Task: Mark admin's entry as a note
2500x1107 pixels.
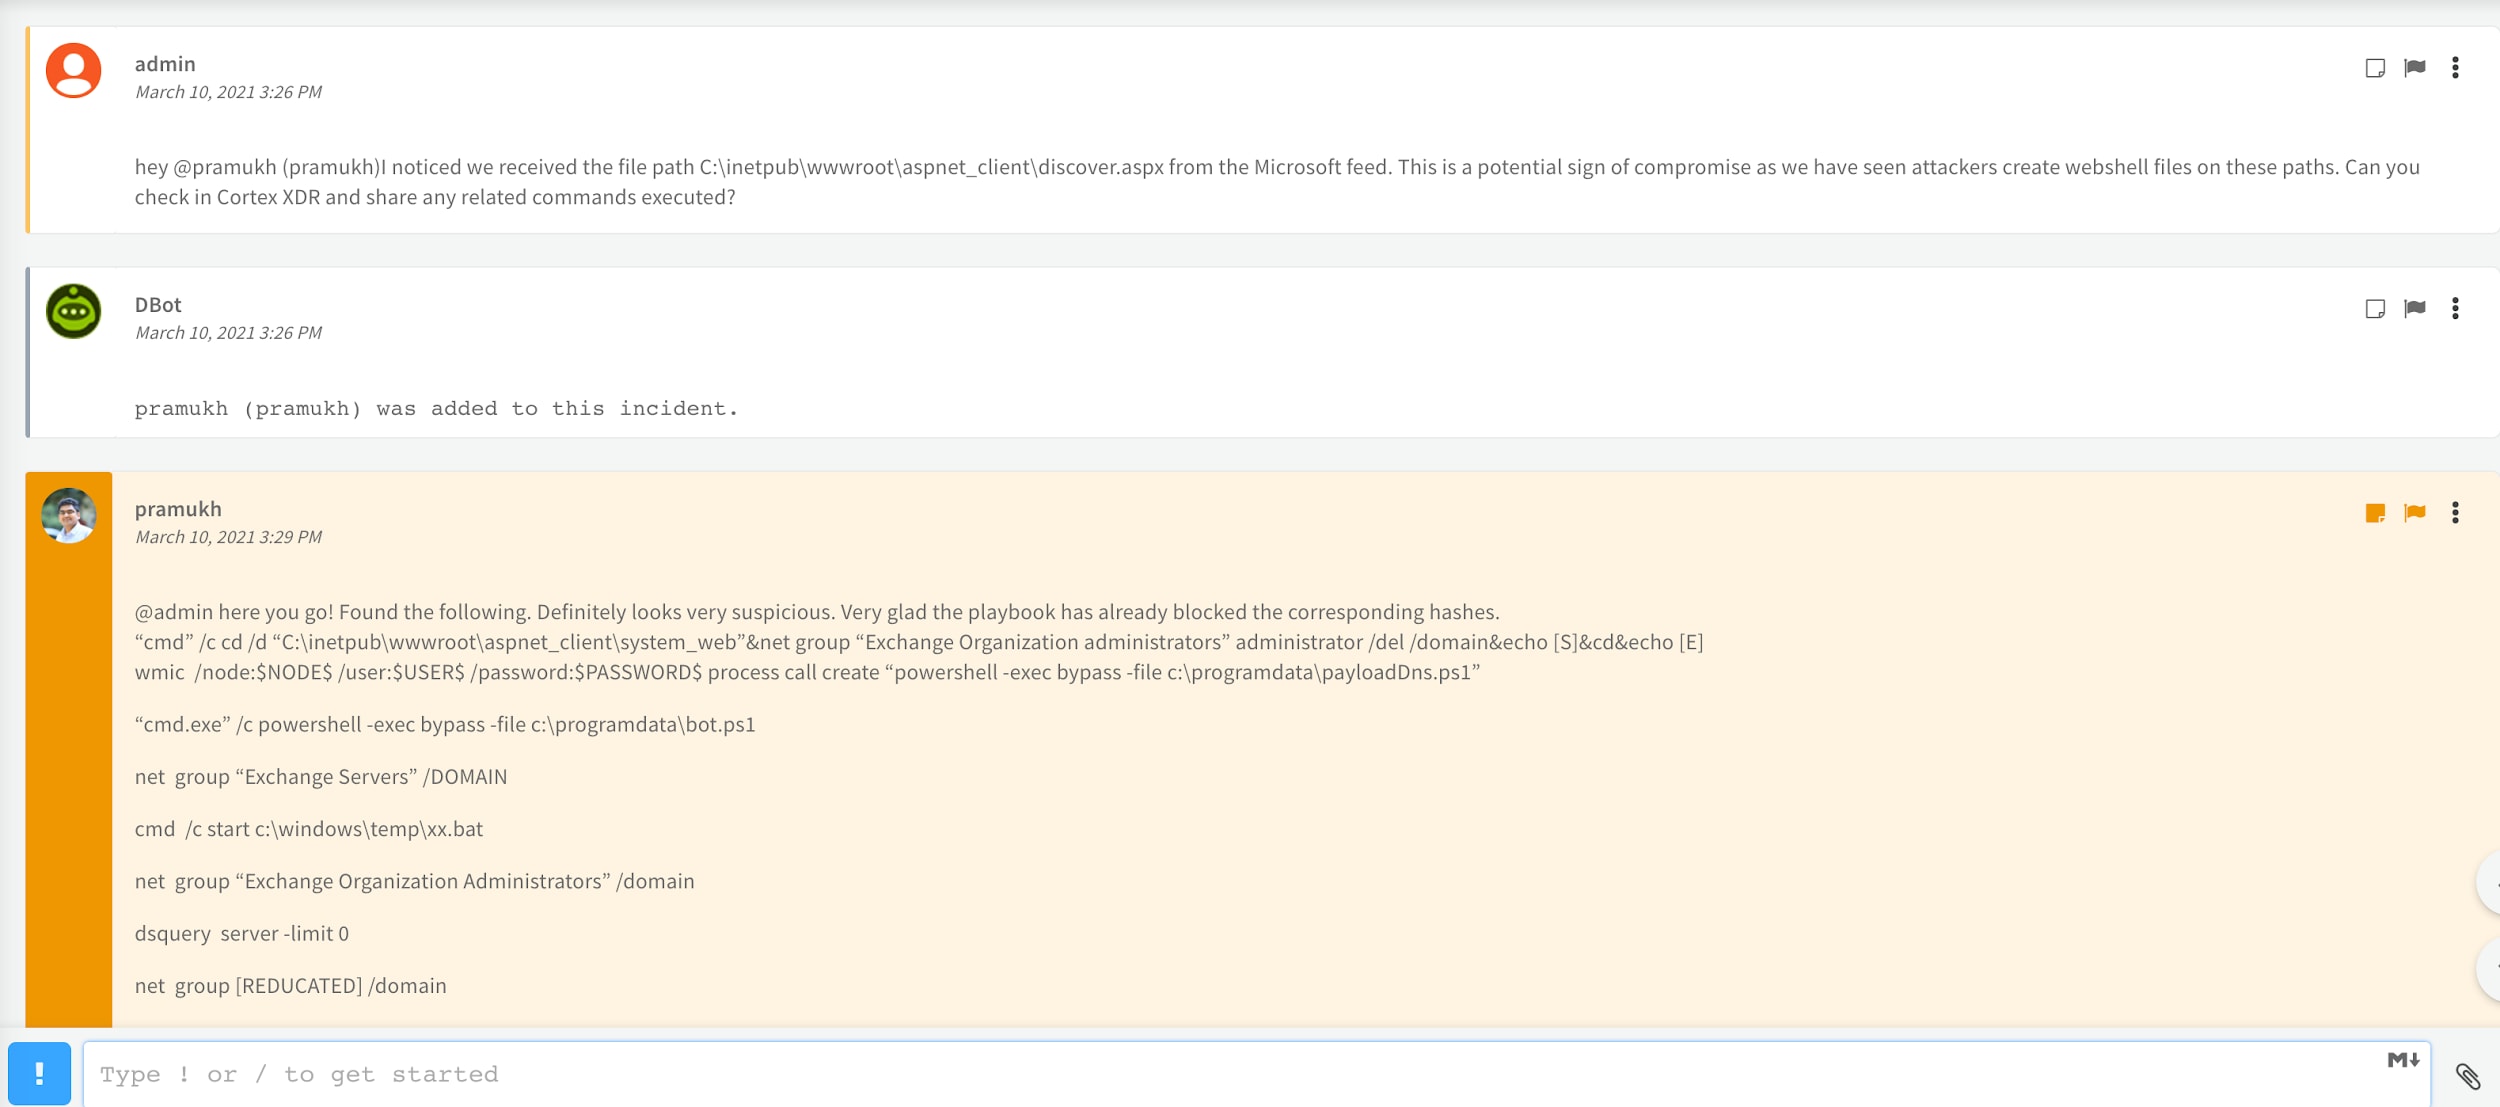Action: [2375, 68]
